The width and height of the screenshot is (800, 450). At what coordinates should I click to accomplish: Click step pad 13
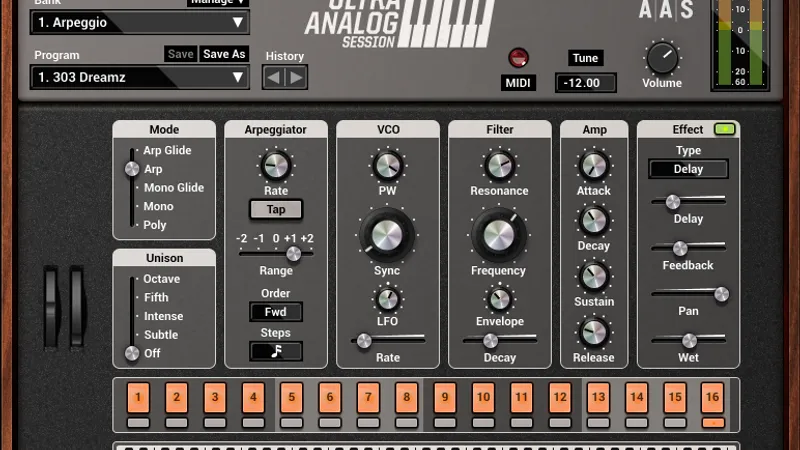[x=598, y=397]
